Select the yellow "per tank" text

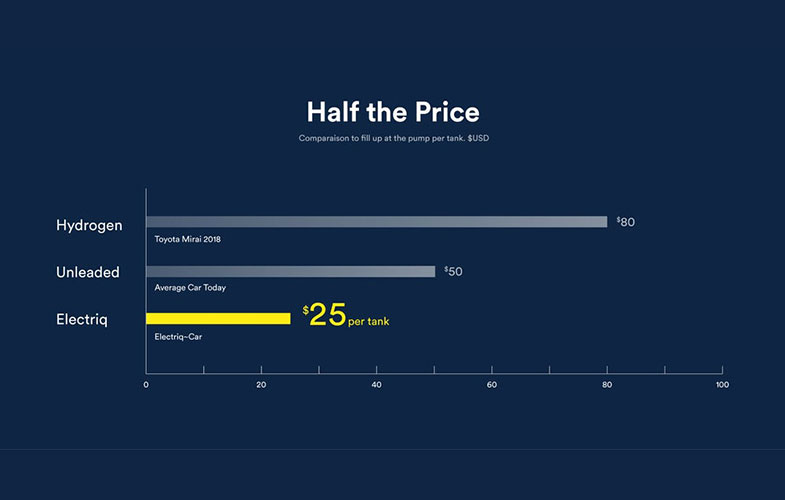369,322
